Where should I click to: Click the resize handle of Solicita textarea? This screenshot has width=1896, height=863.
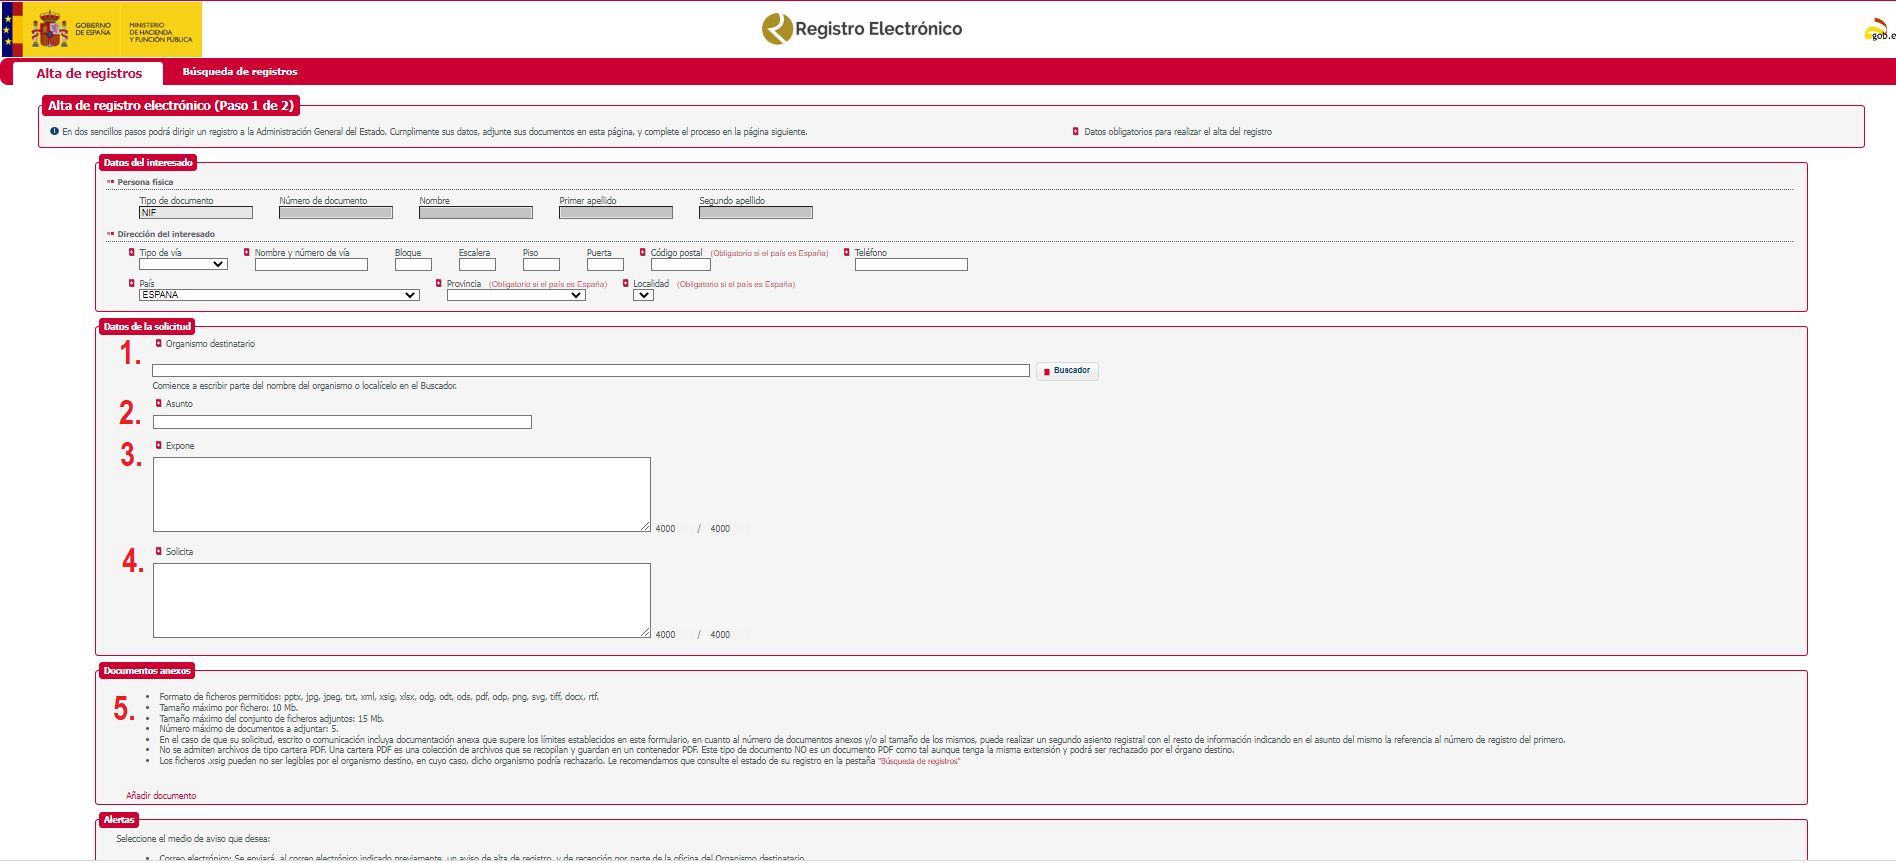[645, 632]
